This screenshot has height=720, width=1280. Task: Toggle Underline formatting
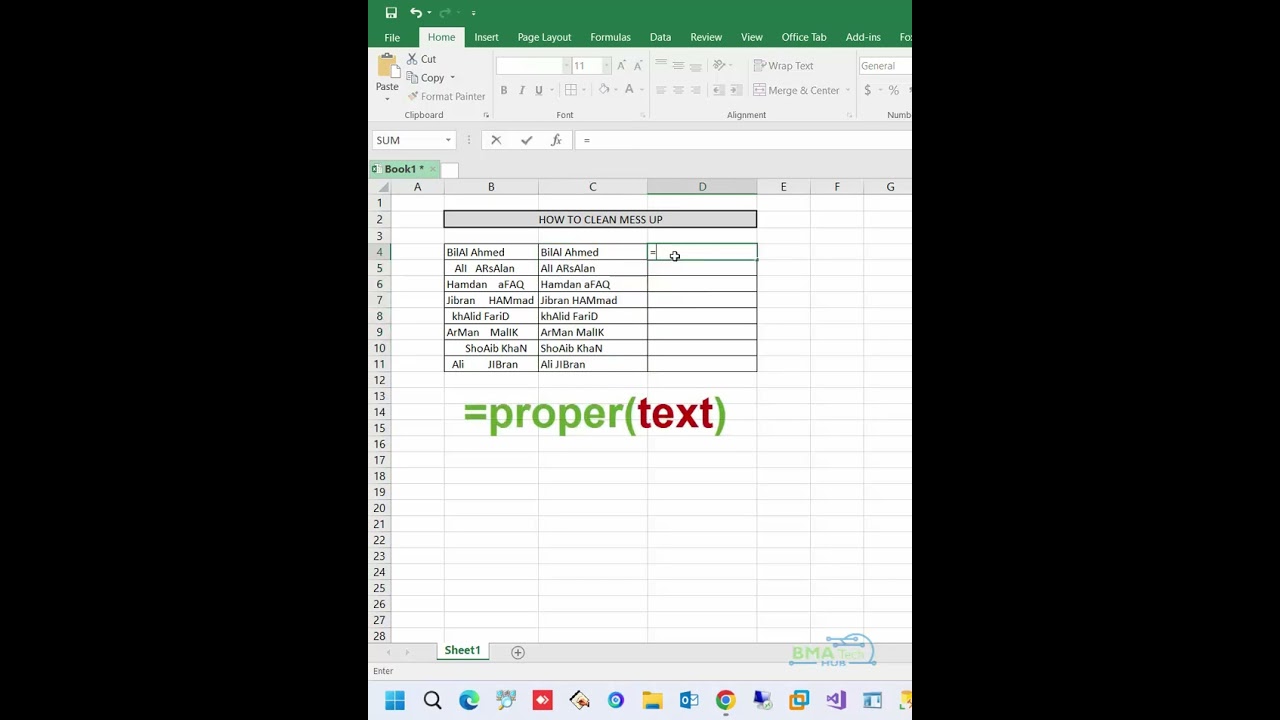[539, 90]
